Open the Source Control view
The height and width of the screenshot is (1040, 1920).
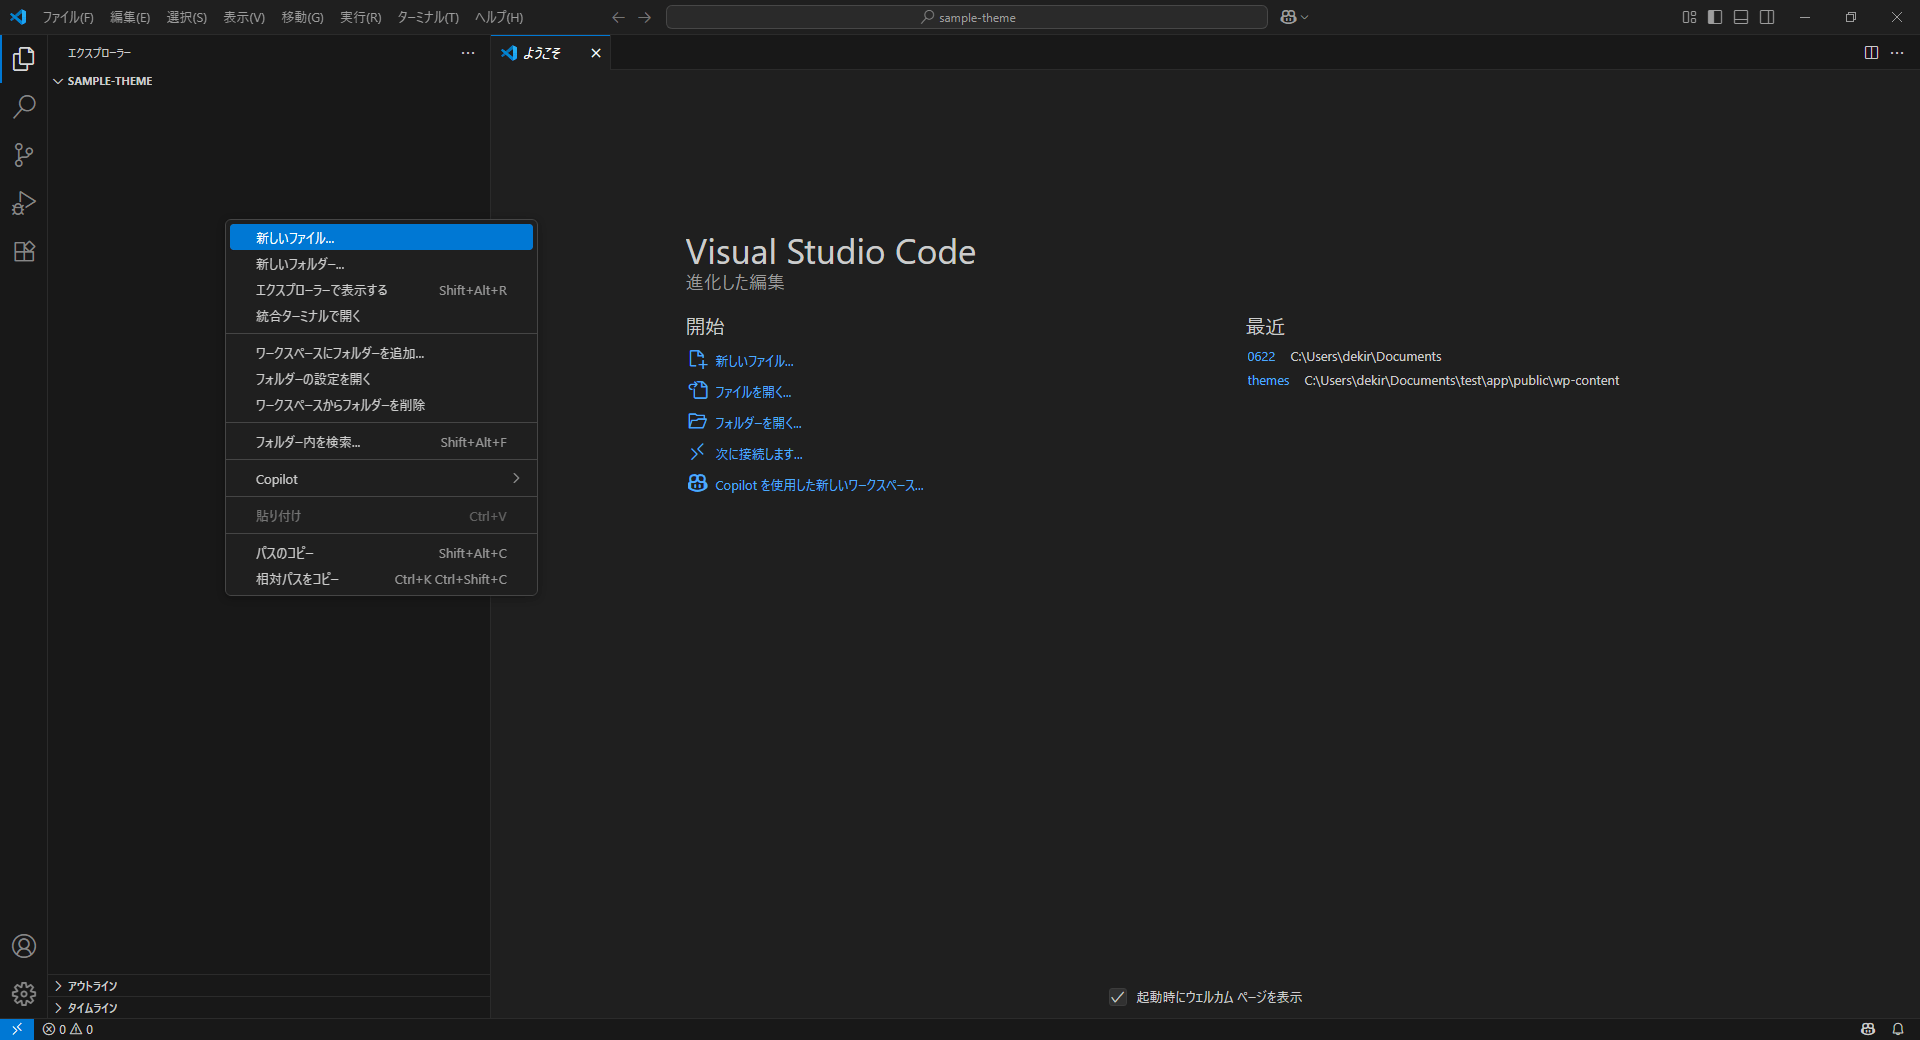pyautogui.click(x=24, y=155)
